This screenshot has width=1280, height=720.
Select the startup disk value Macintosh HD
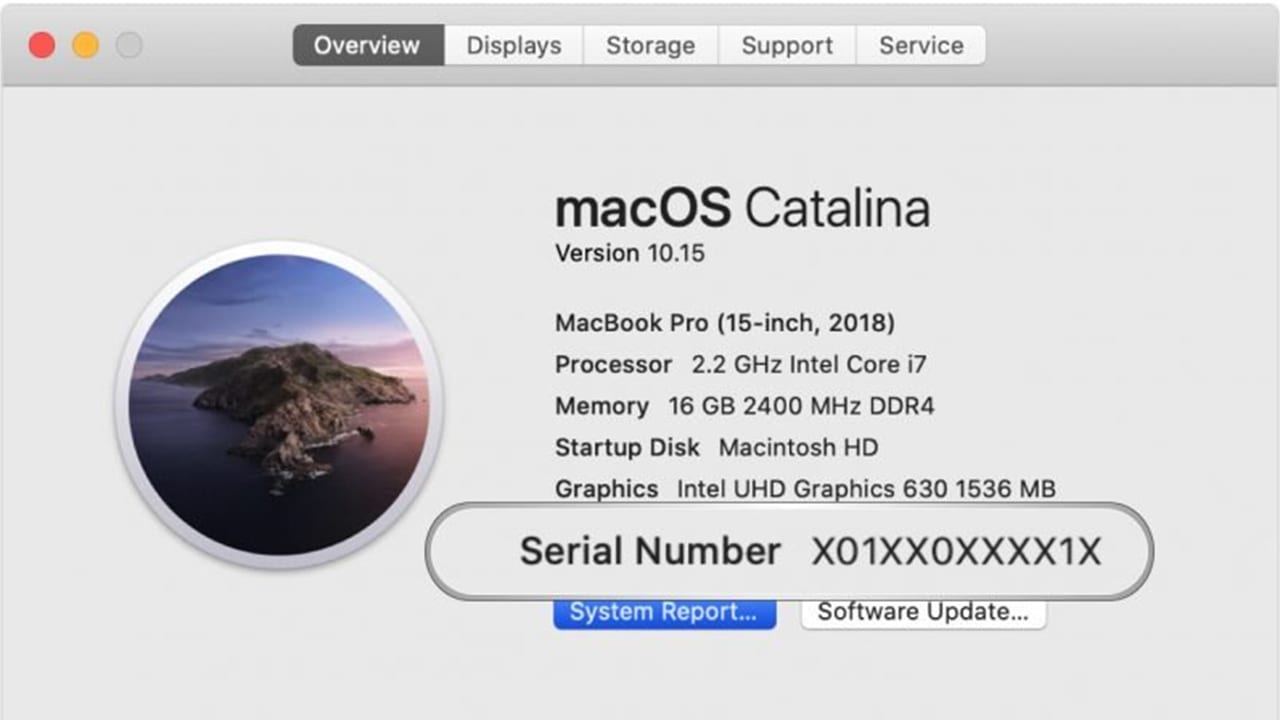click(799, 448)
